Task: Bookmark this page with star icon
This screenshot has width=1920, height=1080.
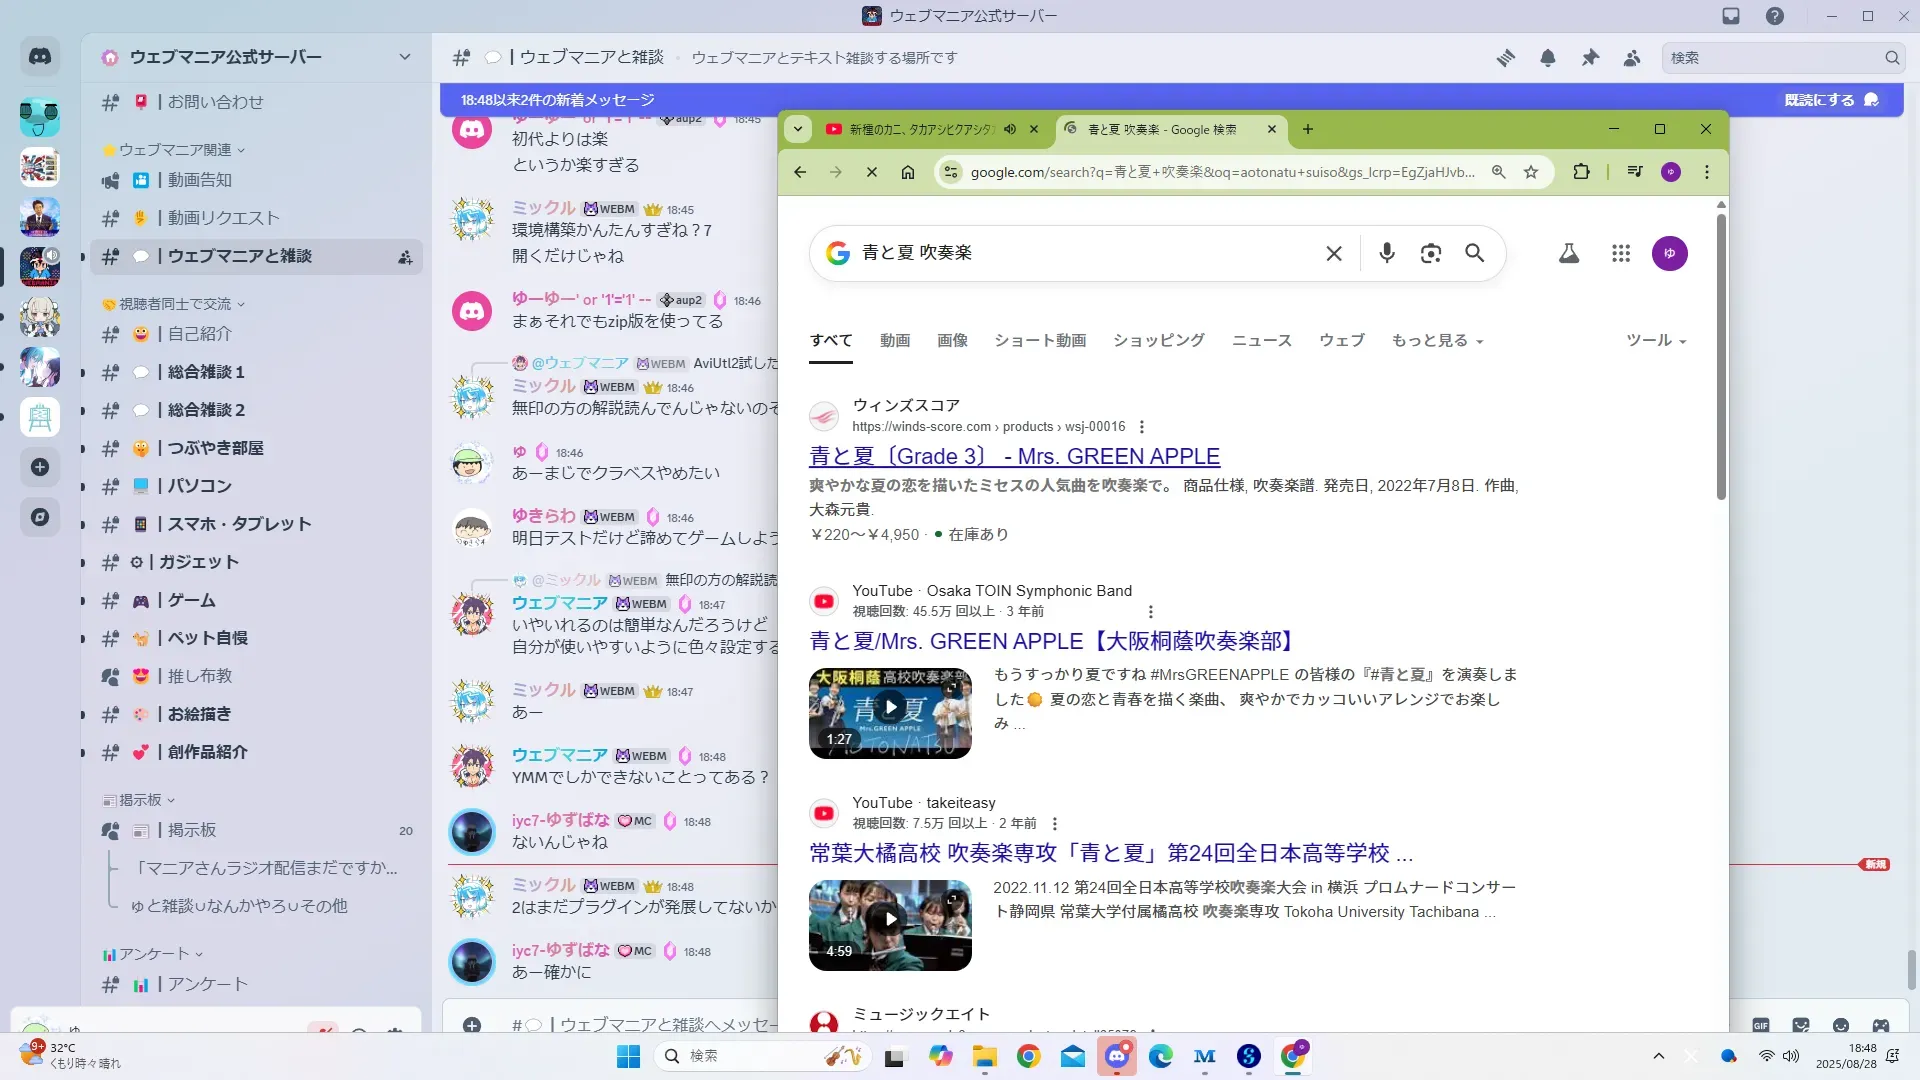Action: pos(1530,172)
